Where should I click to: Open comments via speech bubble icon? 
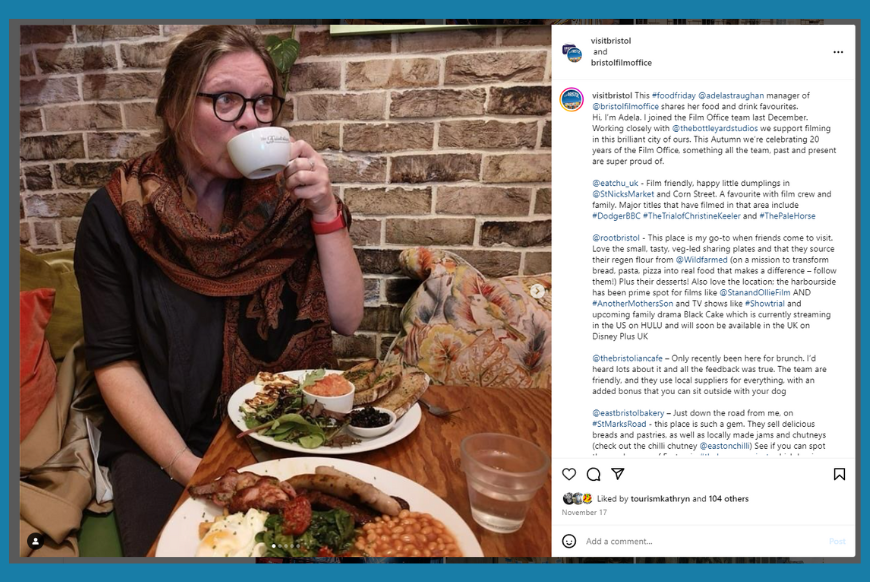click(594, 474)
